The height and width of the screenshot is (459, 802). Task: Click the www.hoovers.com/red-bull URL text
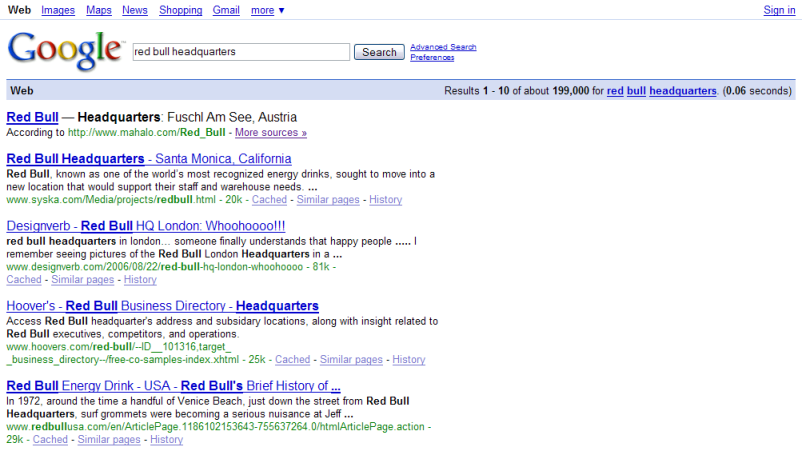[122, 353]
